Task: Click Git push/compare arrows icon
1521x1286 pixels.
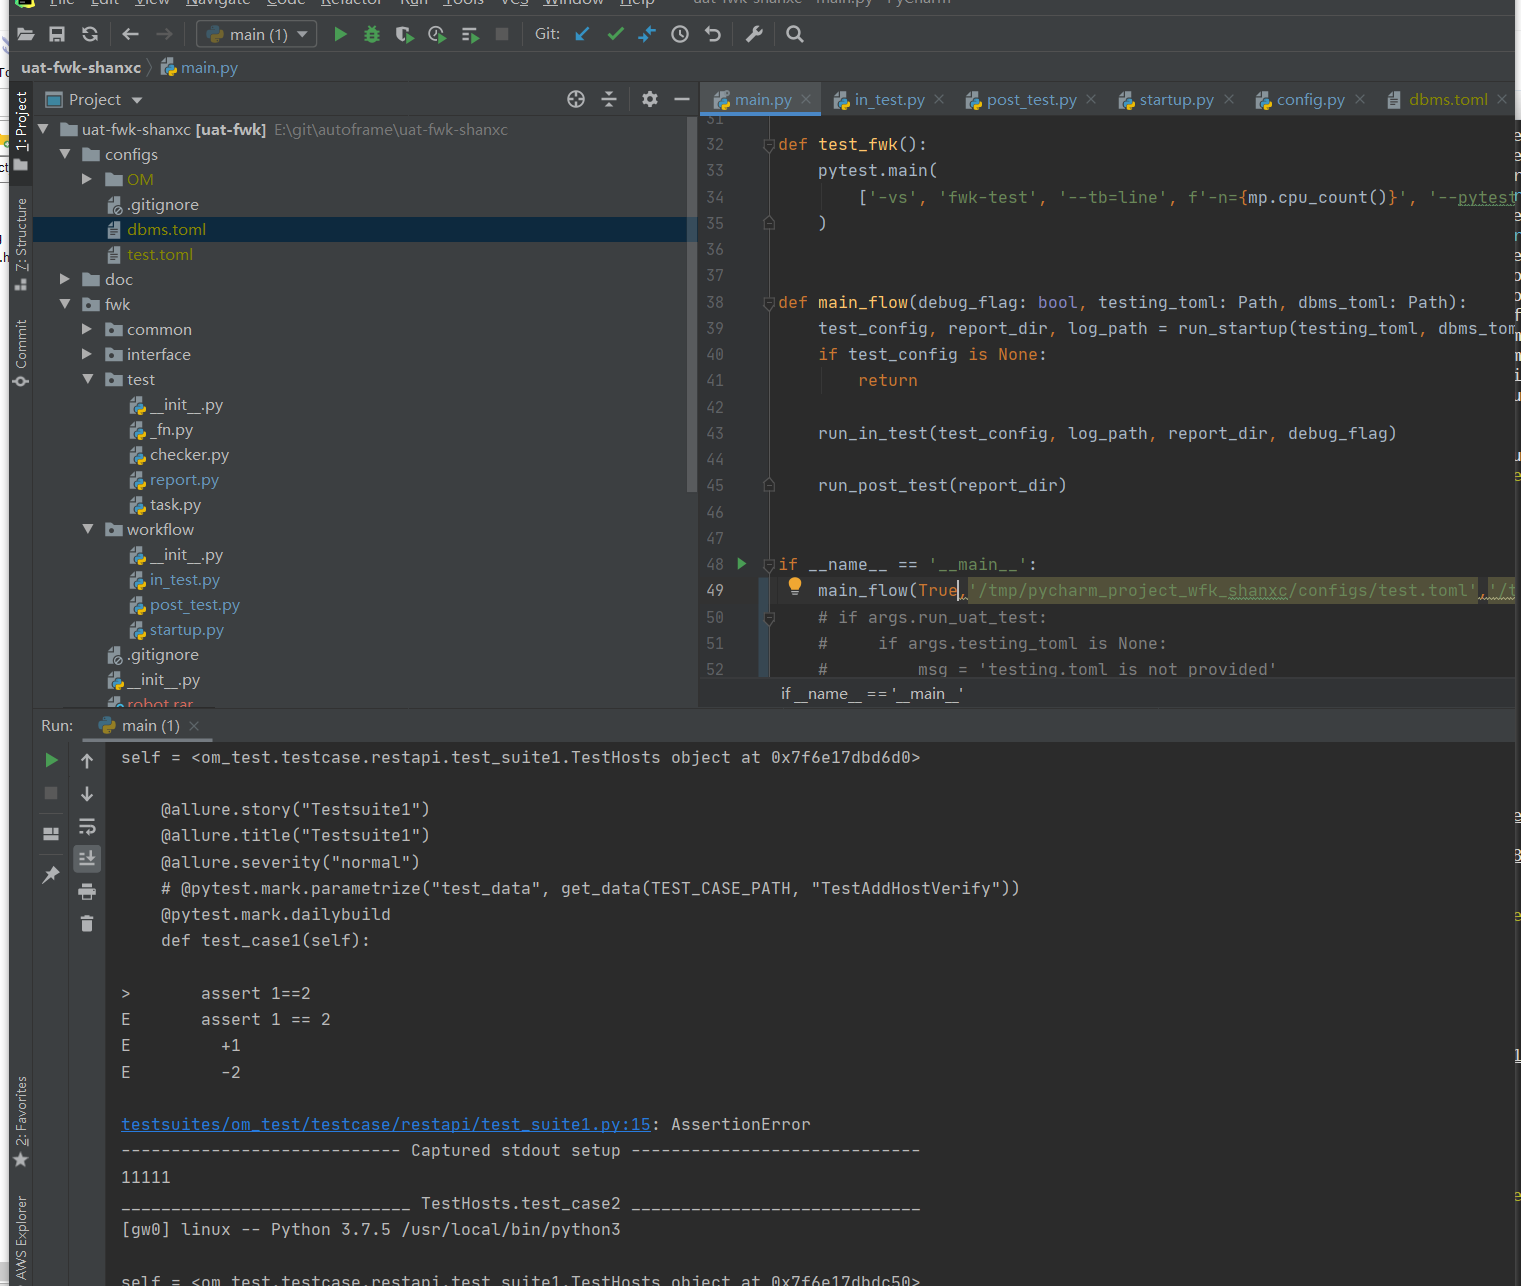Action: (647, 34)
